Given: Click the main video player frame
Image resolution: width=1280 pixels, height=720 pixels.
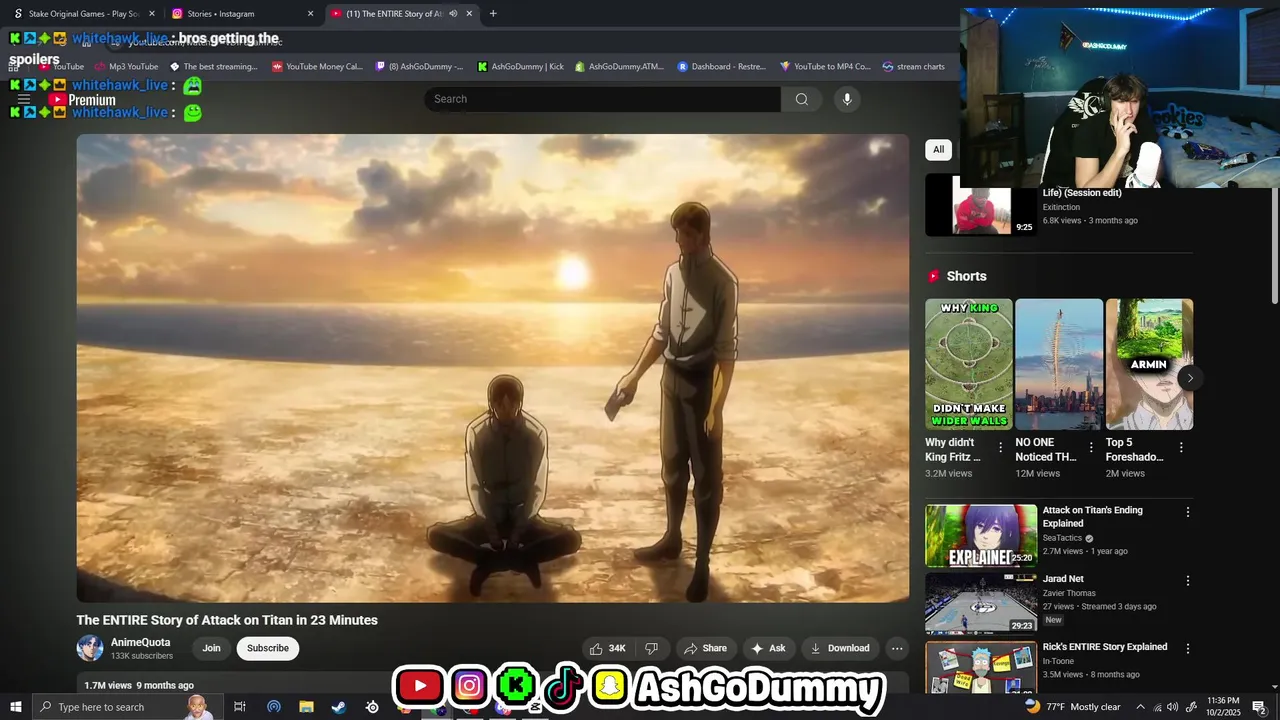Looking at the screenshot, I should (493, 368).
